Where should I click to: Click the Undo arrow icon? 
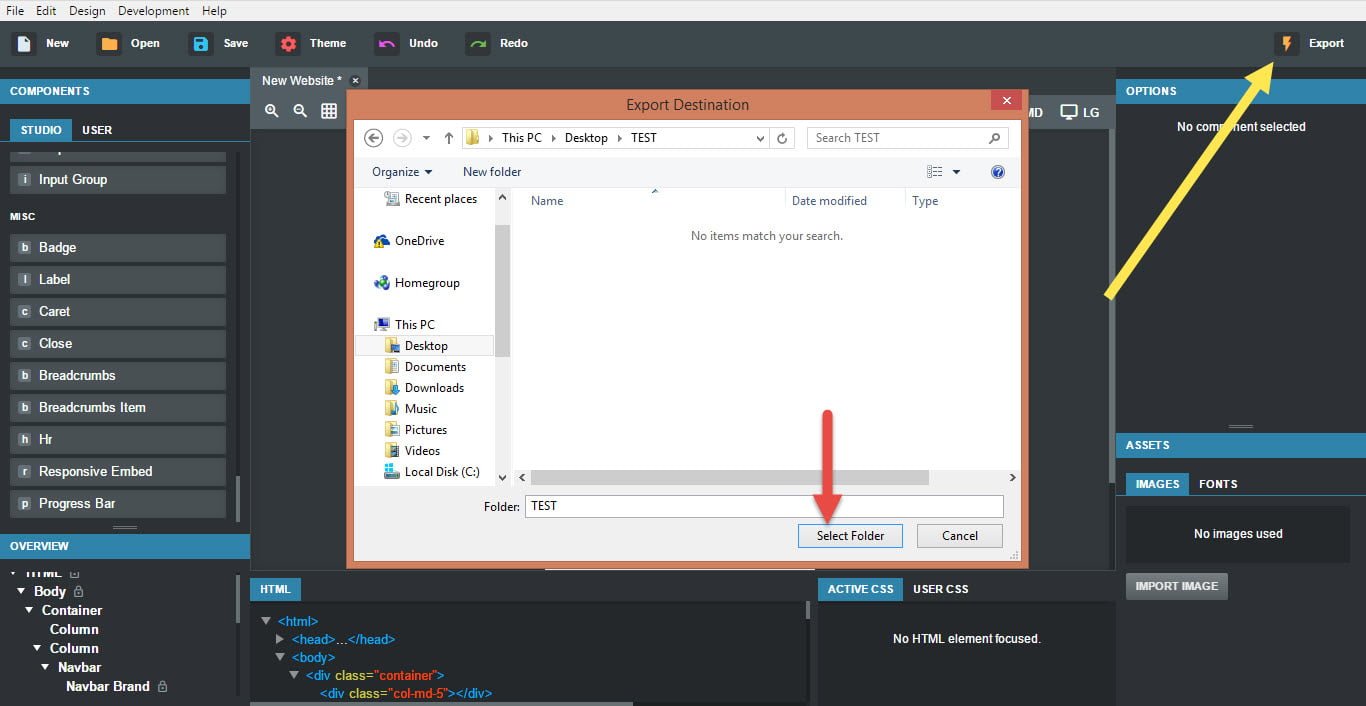386,43
